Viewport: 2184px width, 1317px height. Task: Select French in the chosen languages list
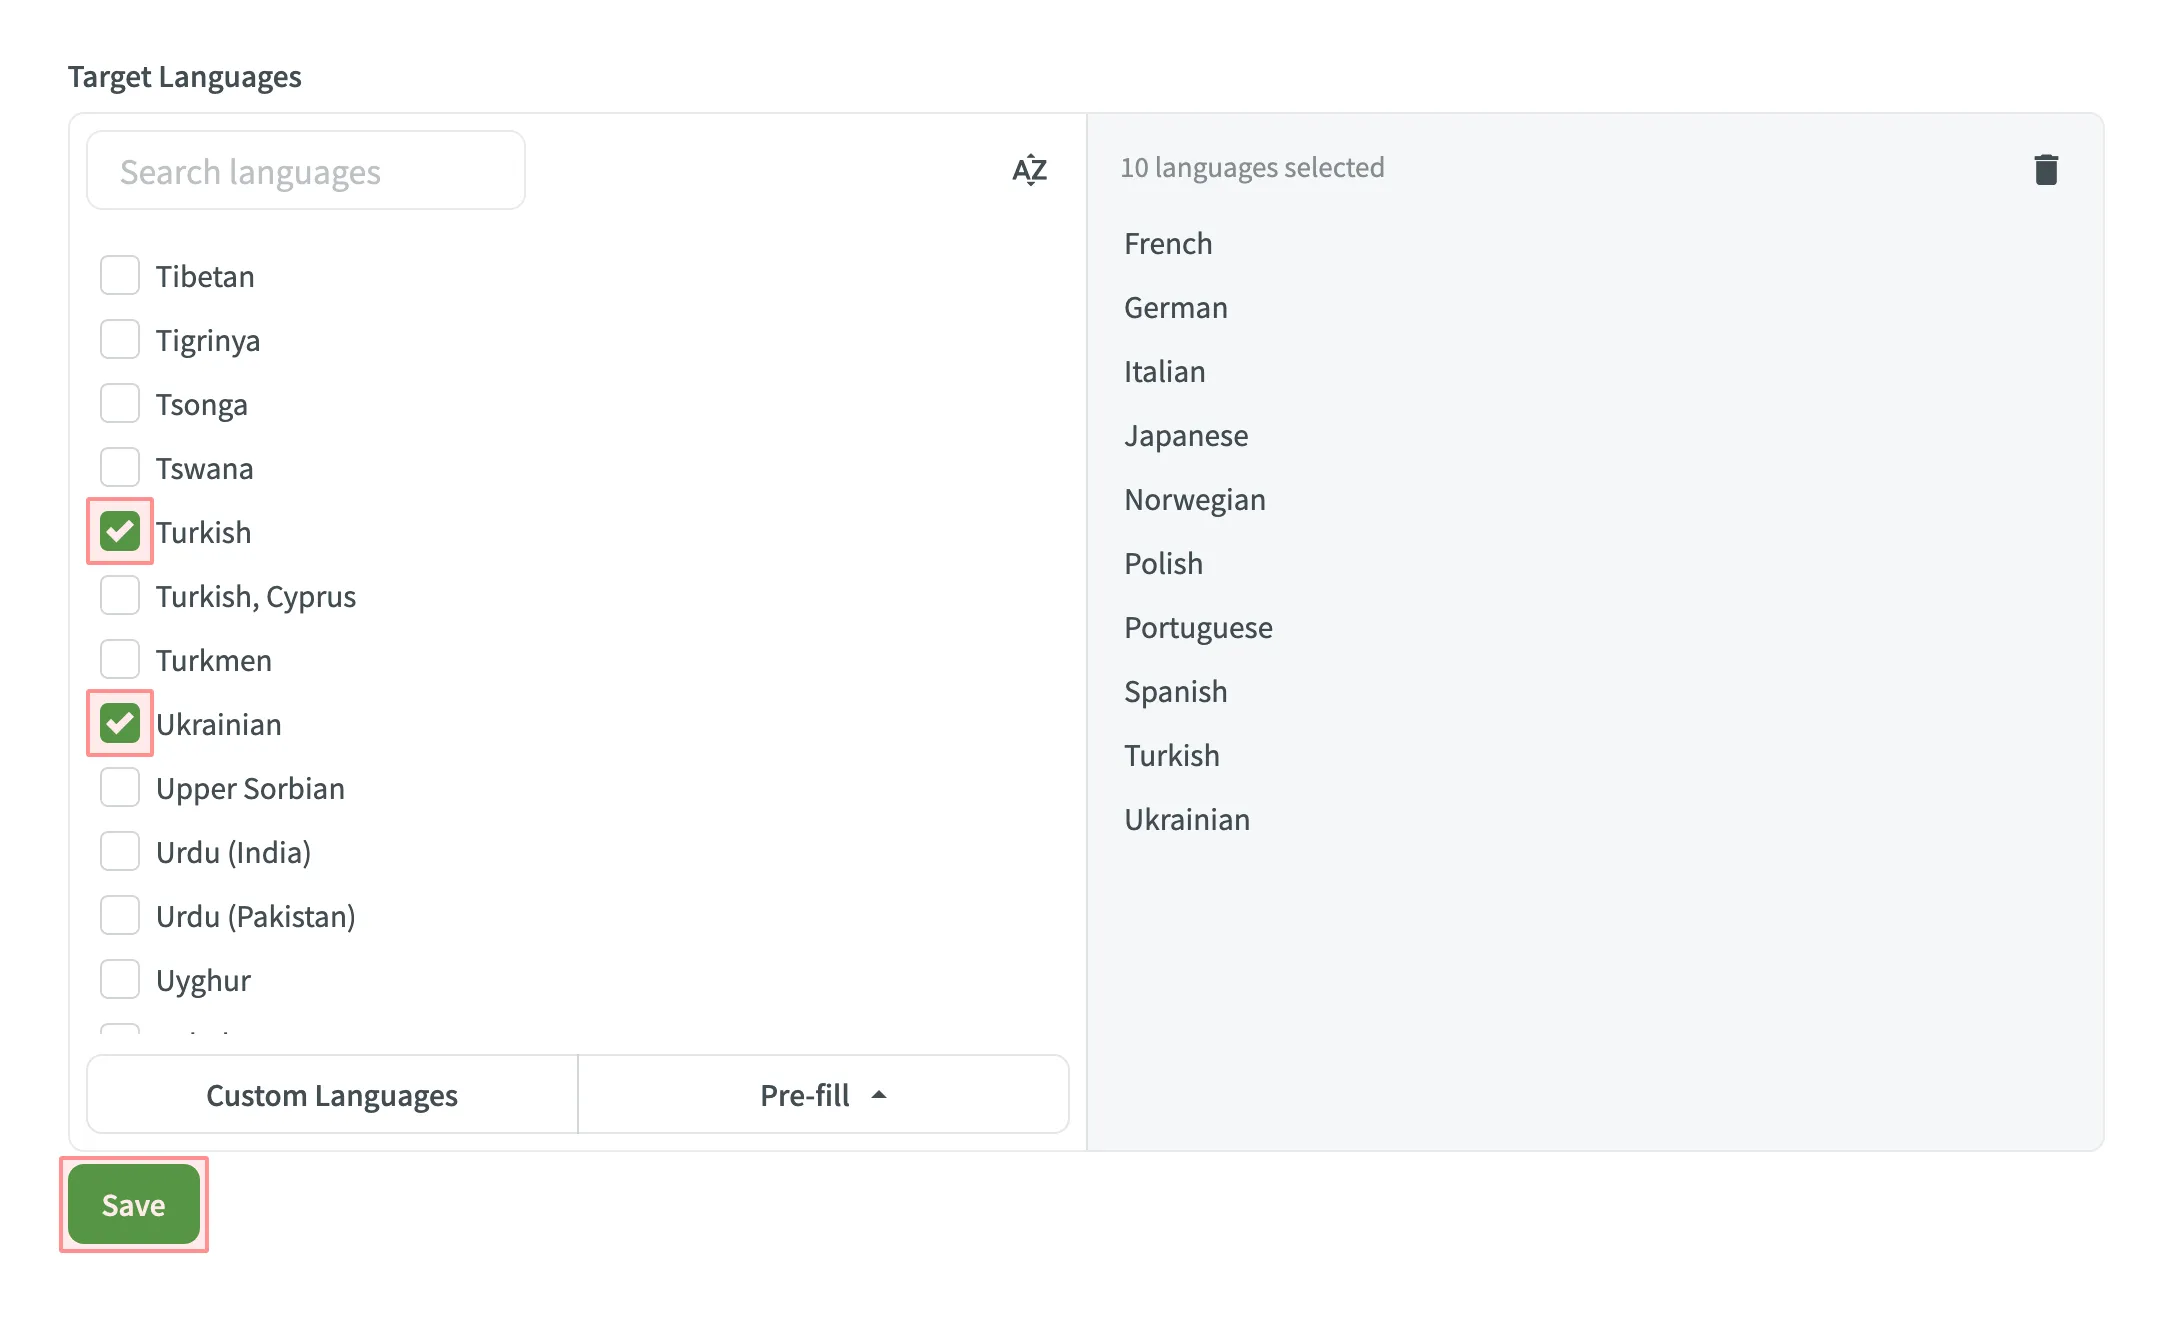1167,243
